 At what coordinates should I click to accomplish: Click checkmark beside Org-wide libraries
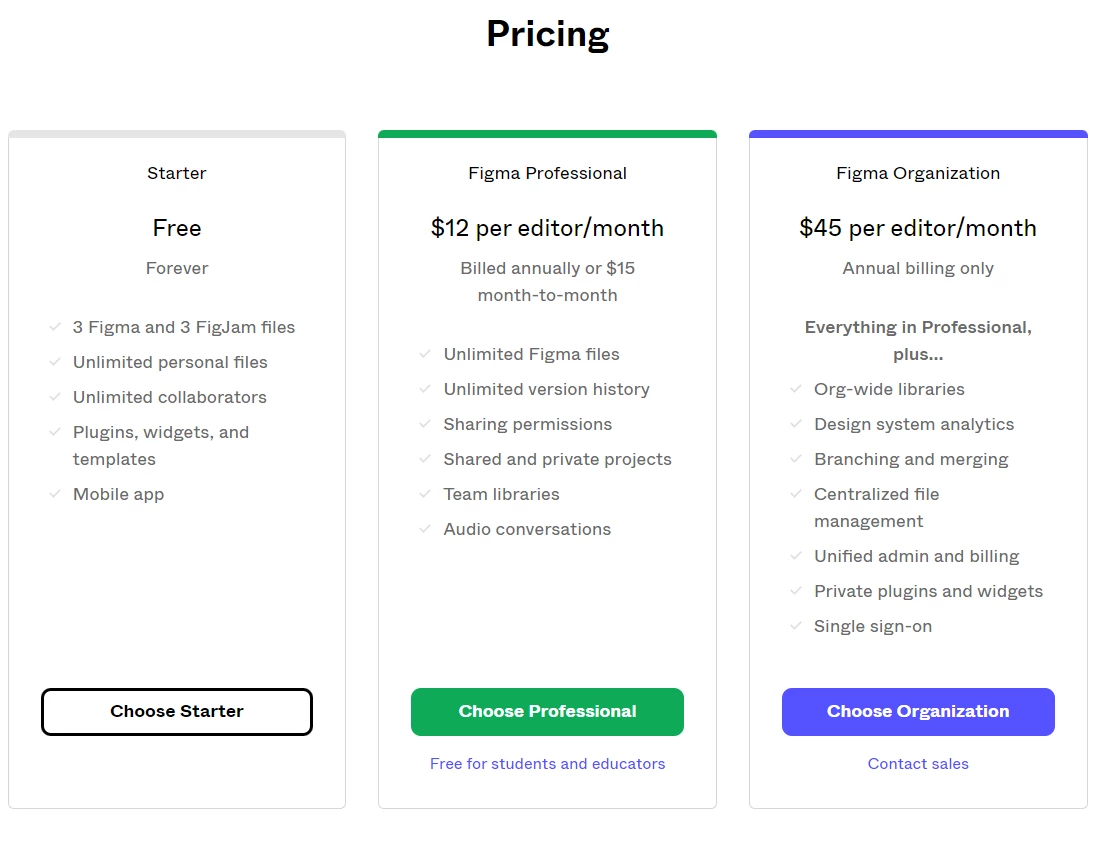(x=796, y=389)
